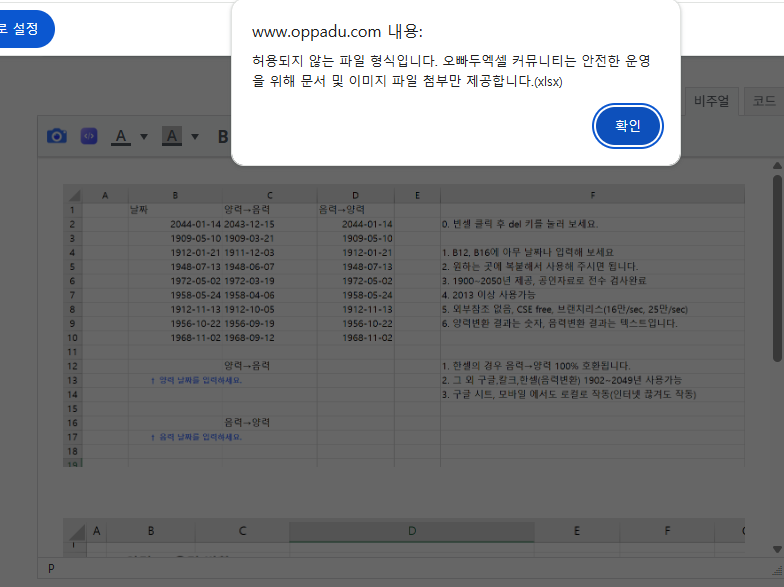784x587 pixels.
Task: Apply background color with highlighted A icon
Action: [x=171, y=136]
